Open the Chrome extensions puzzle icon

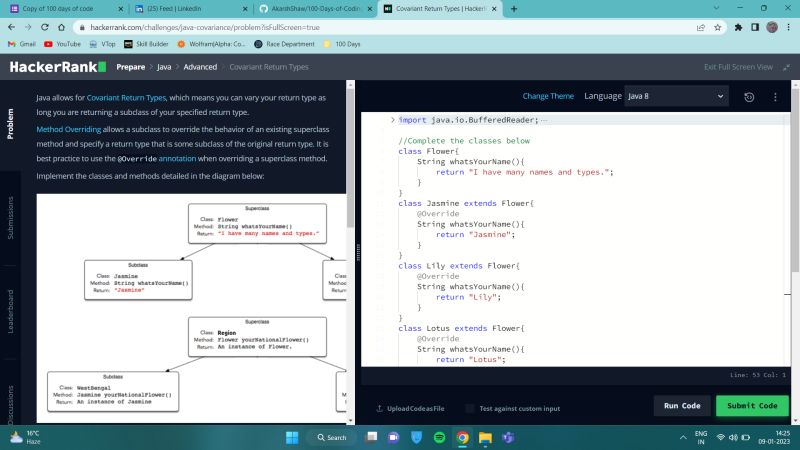point(738,27)
